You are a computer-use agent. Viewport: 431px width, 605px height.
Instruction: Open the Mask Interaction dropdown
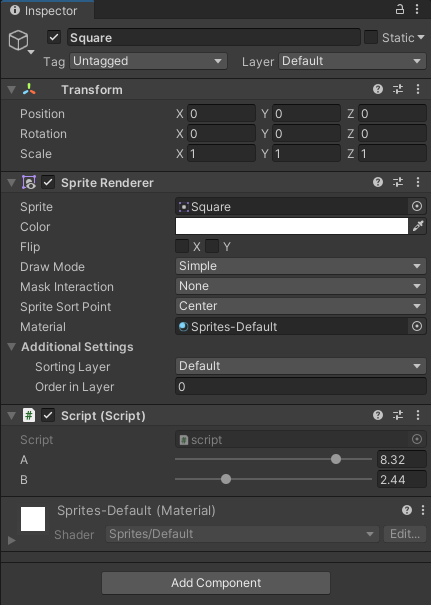click(x=301, y=286)
